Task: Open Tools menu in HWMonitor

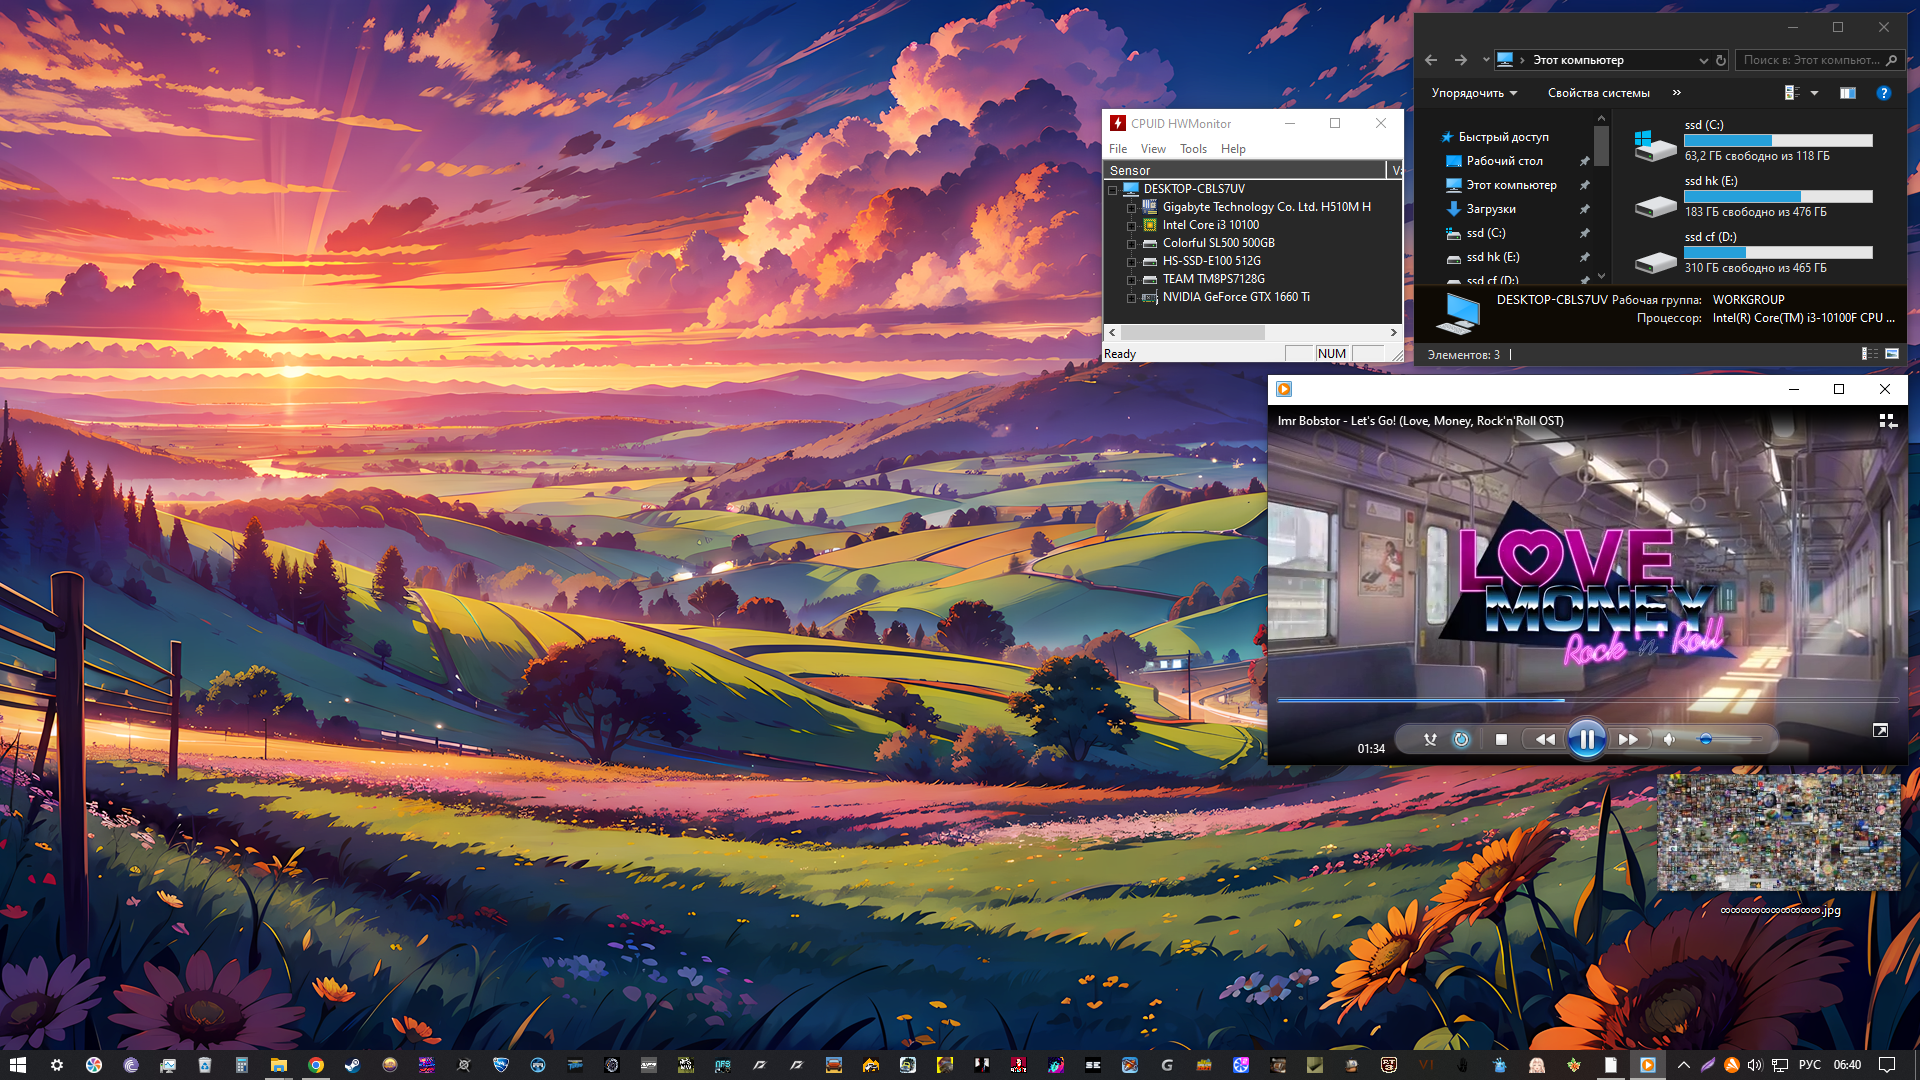Action: tap(1193, 149)
